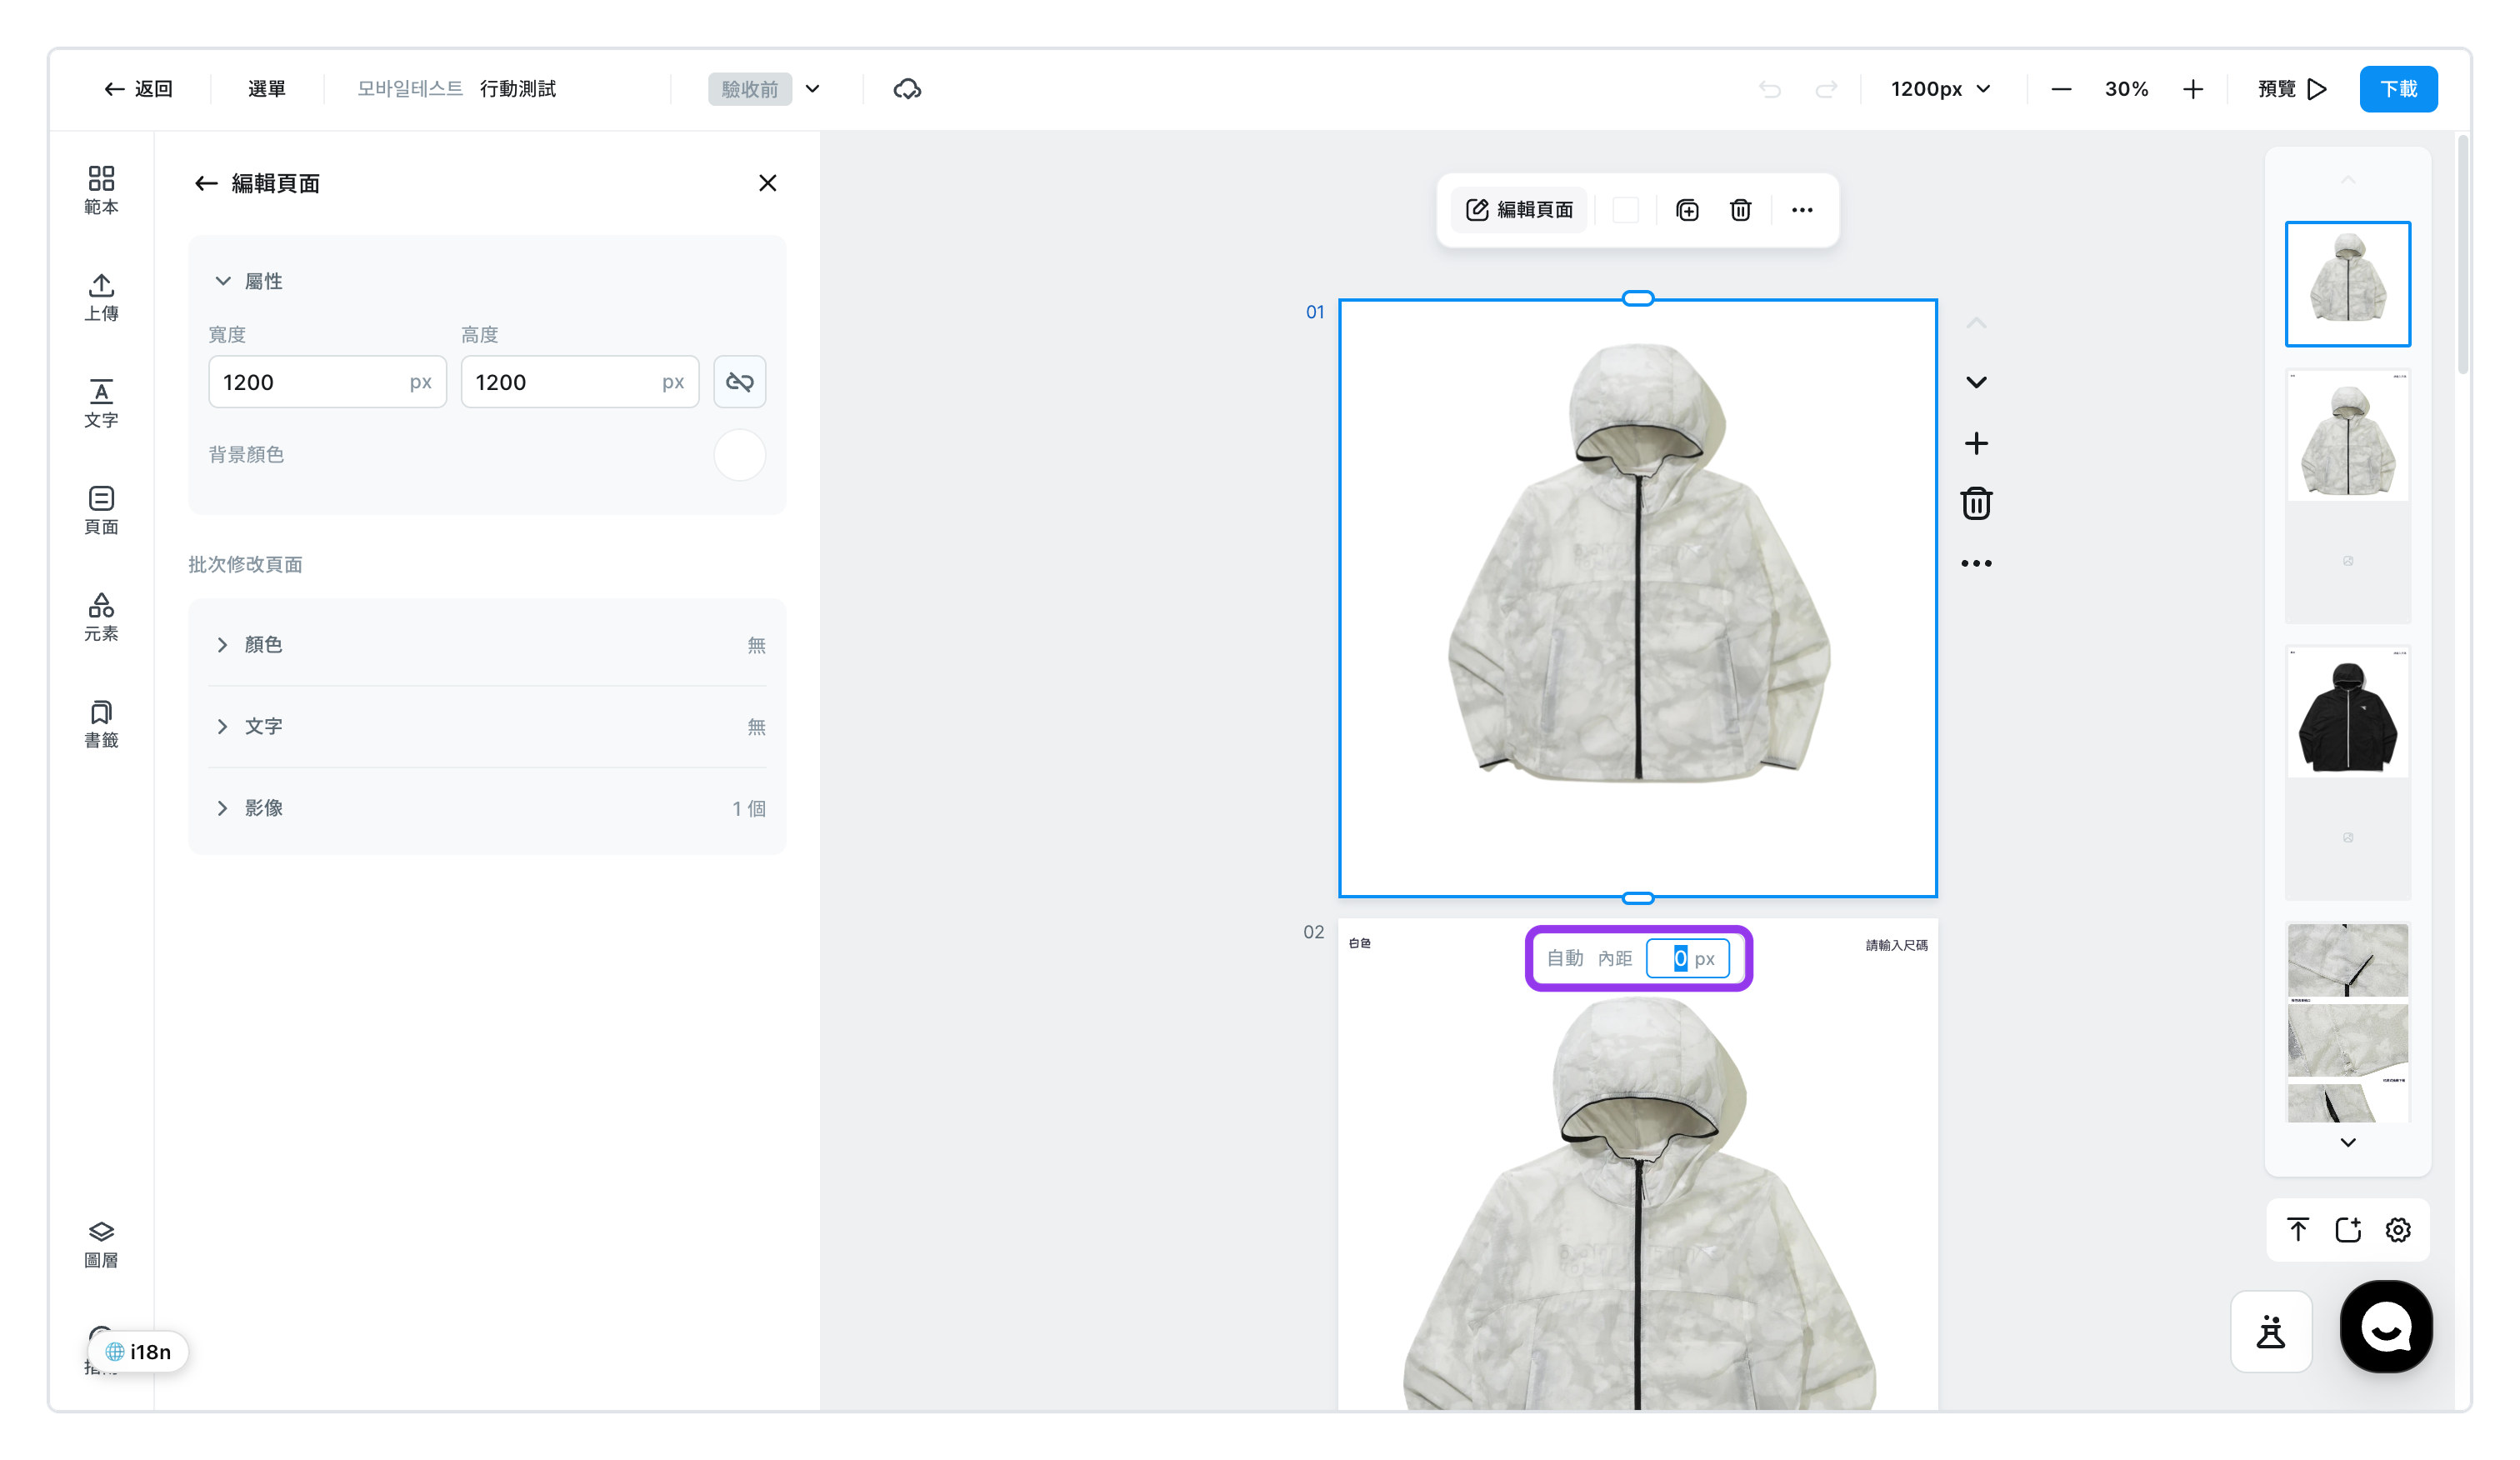Open the 書籤 bookmarks sidebar panel
The height and width of the screenshot is (1460, 2520).
(101, 724)
